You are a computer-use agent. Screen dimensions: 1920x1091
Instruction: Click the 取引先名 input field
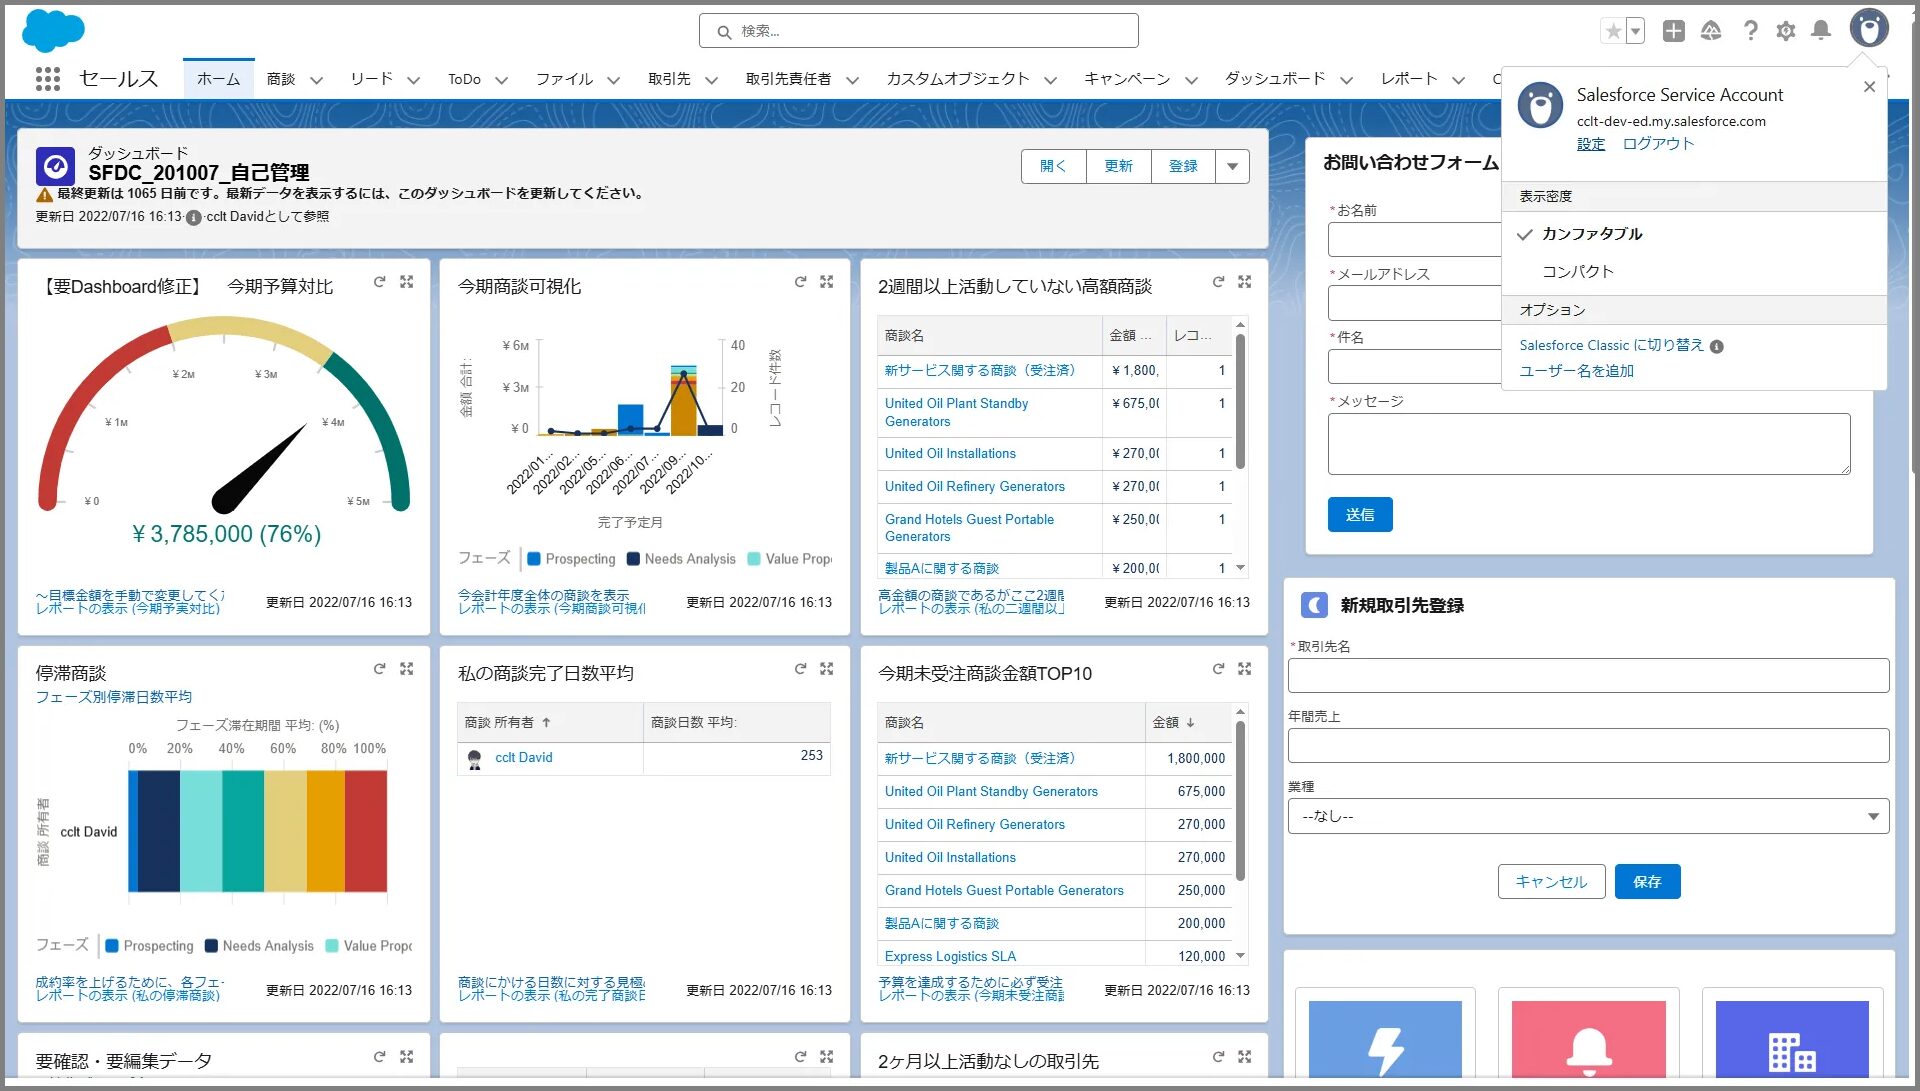point(1588,676)
